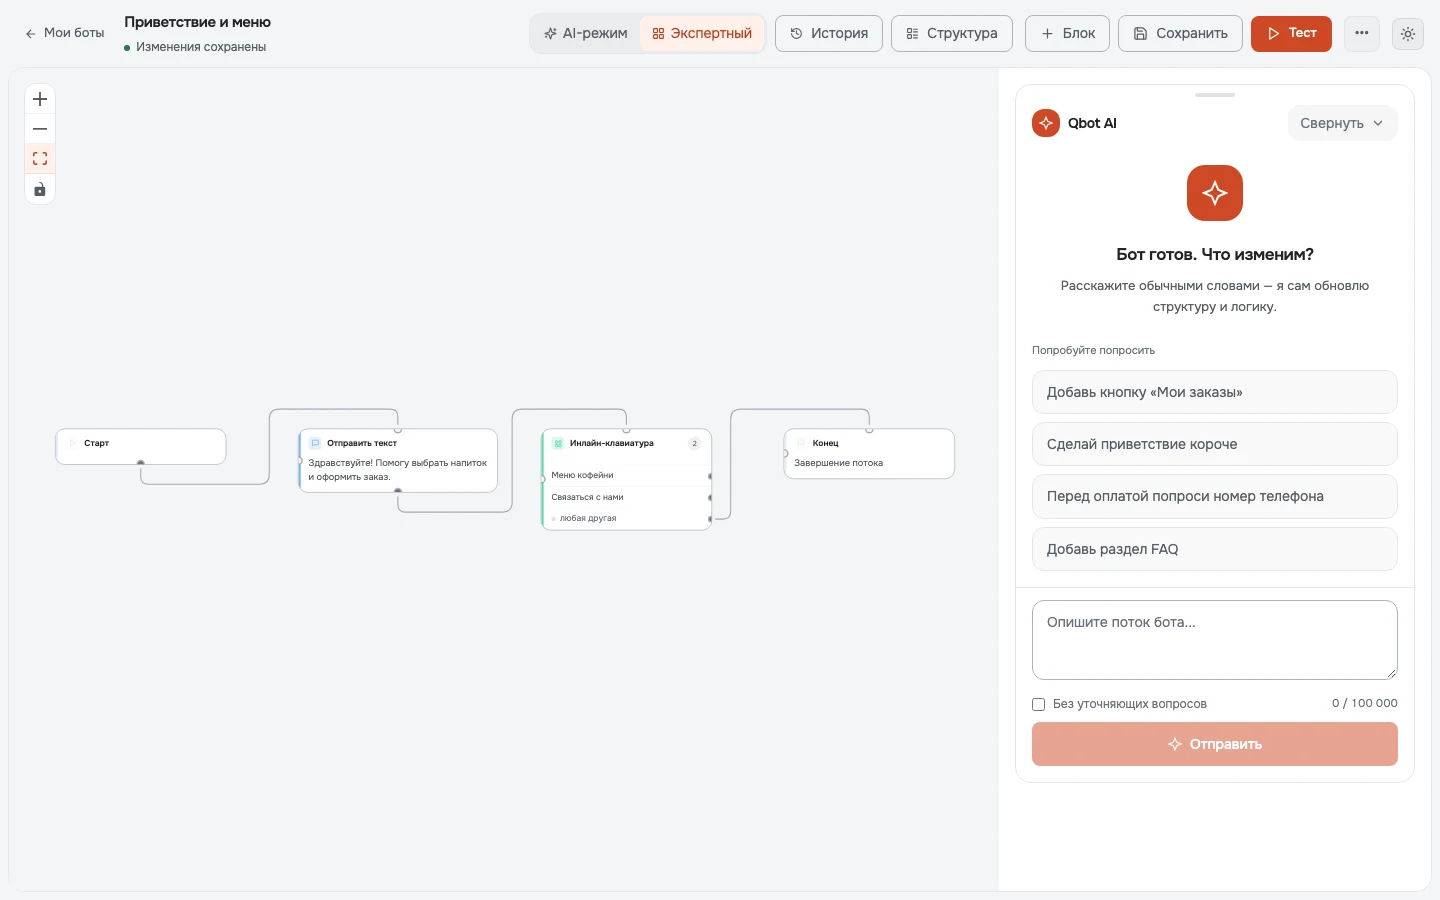Go back to Мои боты

[x=65, y=33]
